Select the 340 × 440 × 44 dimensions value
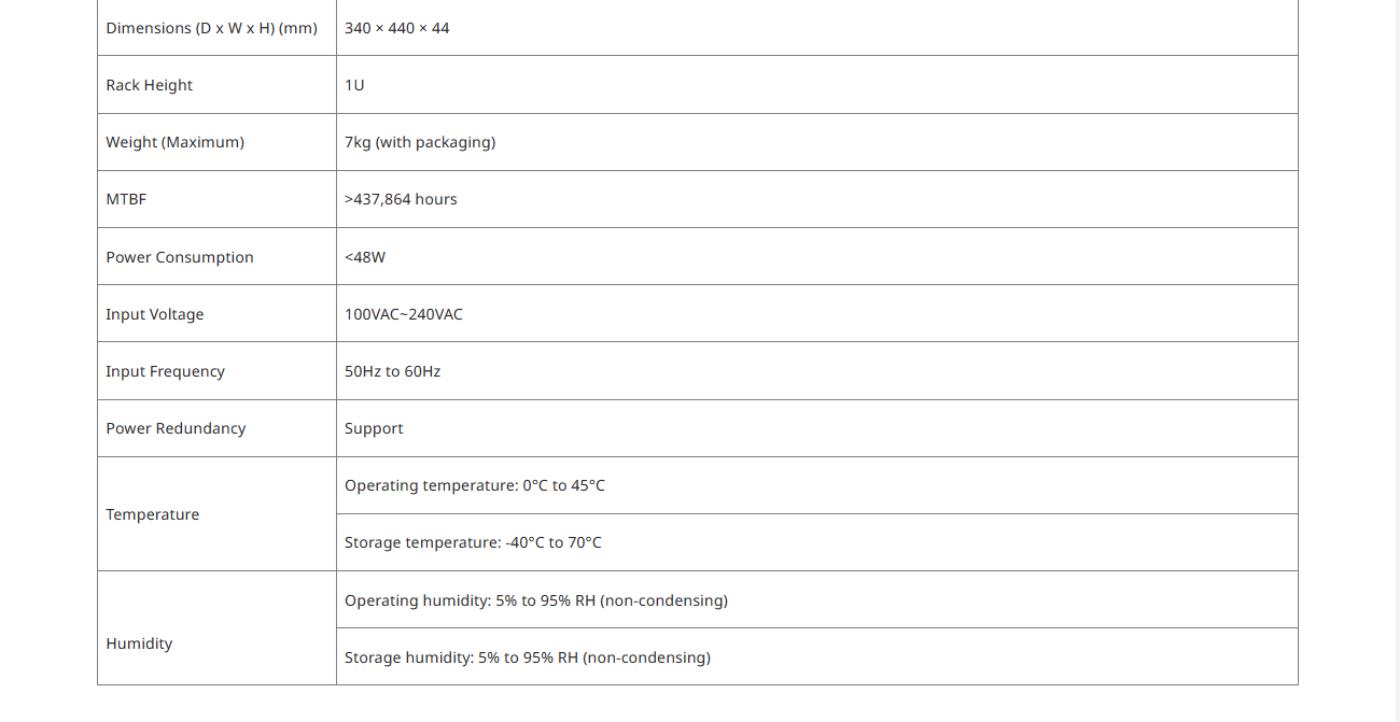1400x722 pixels. 397,28
